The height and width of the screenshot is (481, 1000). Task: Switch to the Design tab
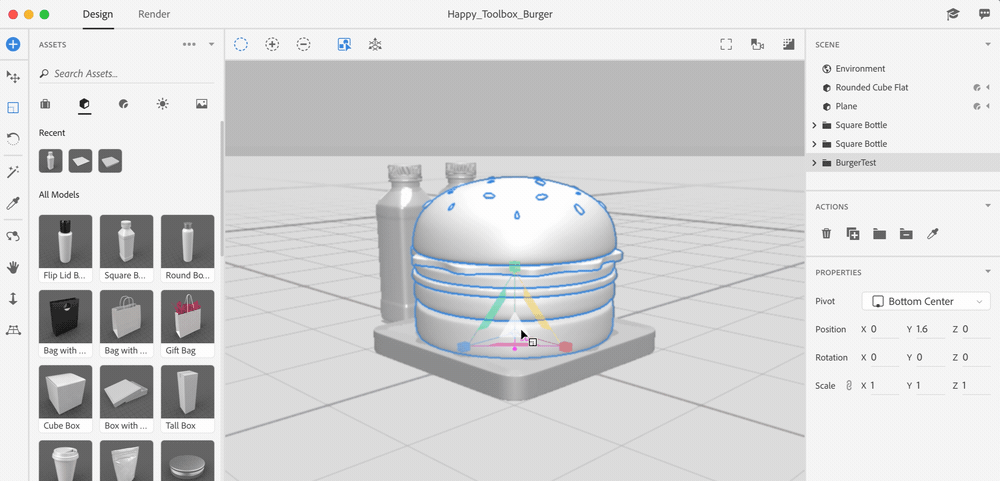coord(98,14)
